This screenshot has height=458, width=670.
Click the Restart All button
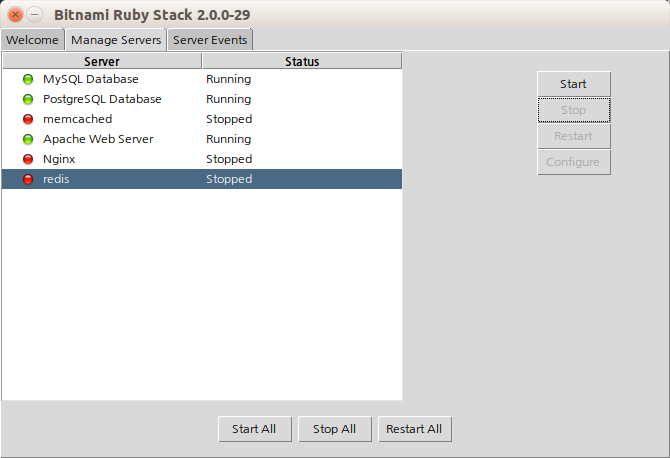pyautogui.click(x=414, y=429)
